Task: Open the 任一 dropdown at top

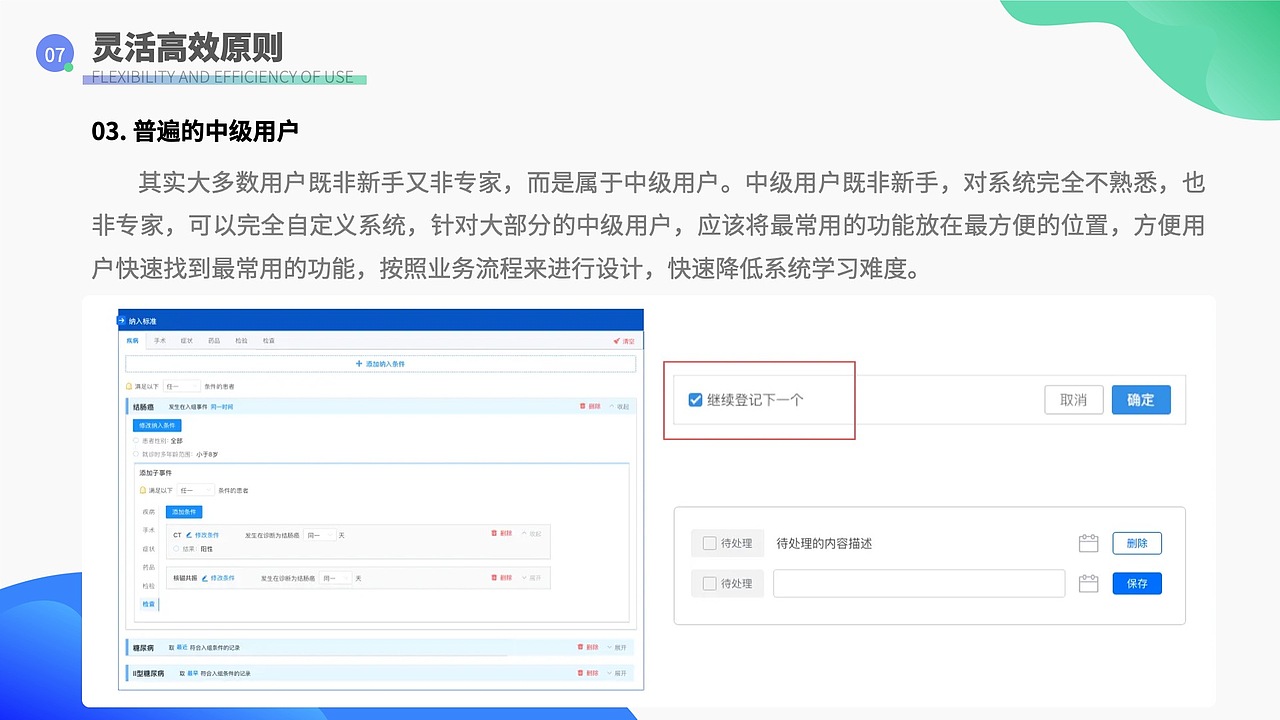Action: (181, 384)
